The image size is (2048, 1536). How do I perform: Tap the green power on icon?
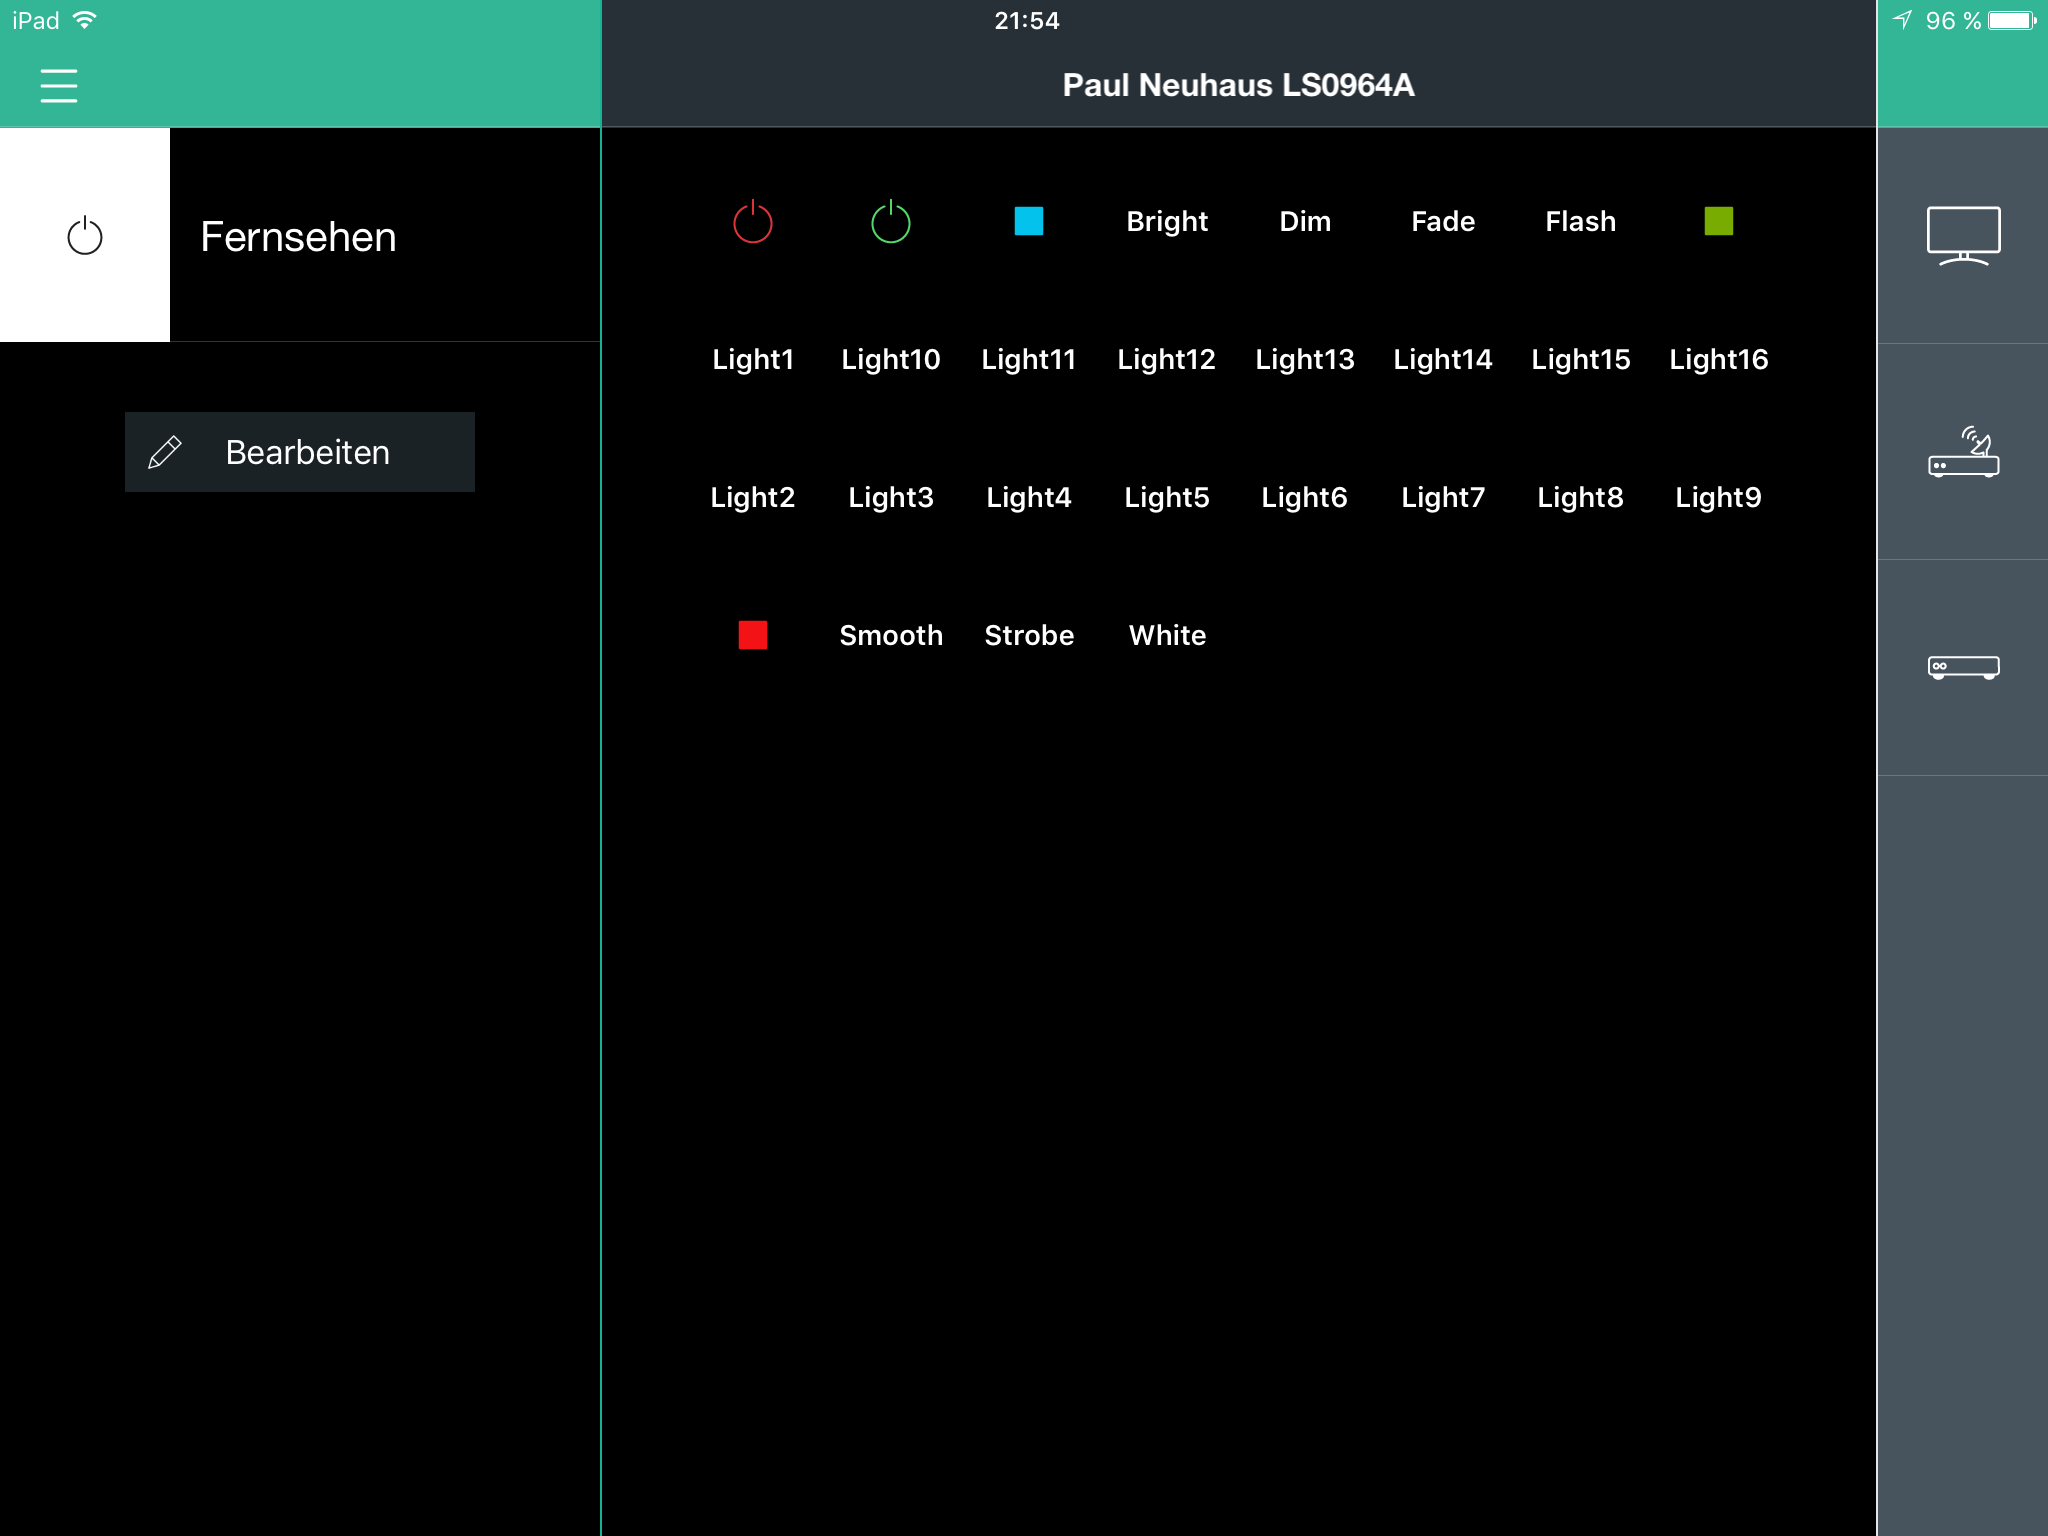(x=890, y=222)
